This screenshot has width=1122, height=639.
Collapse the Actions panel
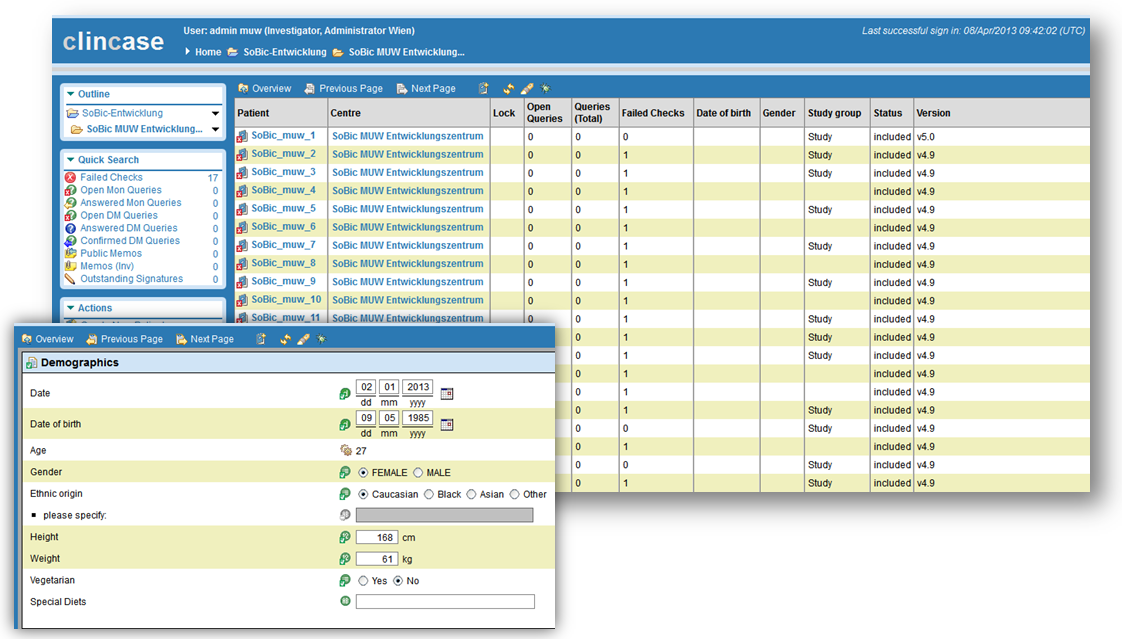tap(71, 308)
